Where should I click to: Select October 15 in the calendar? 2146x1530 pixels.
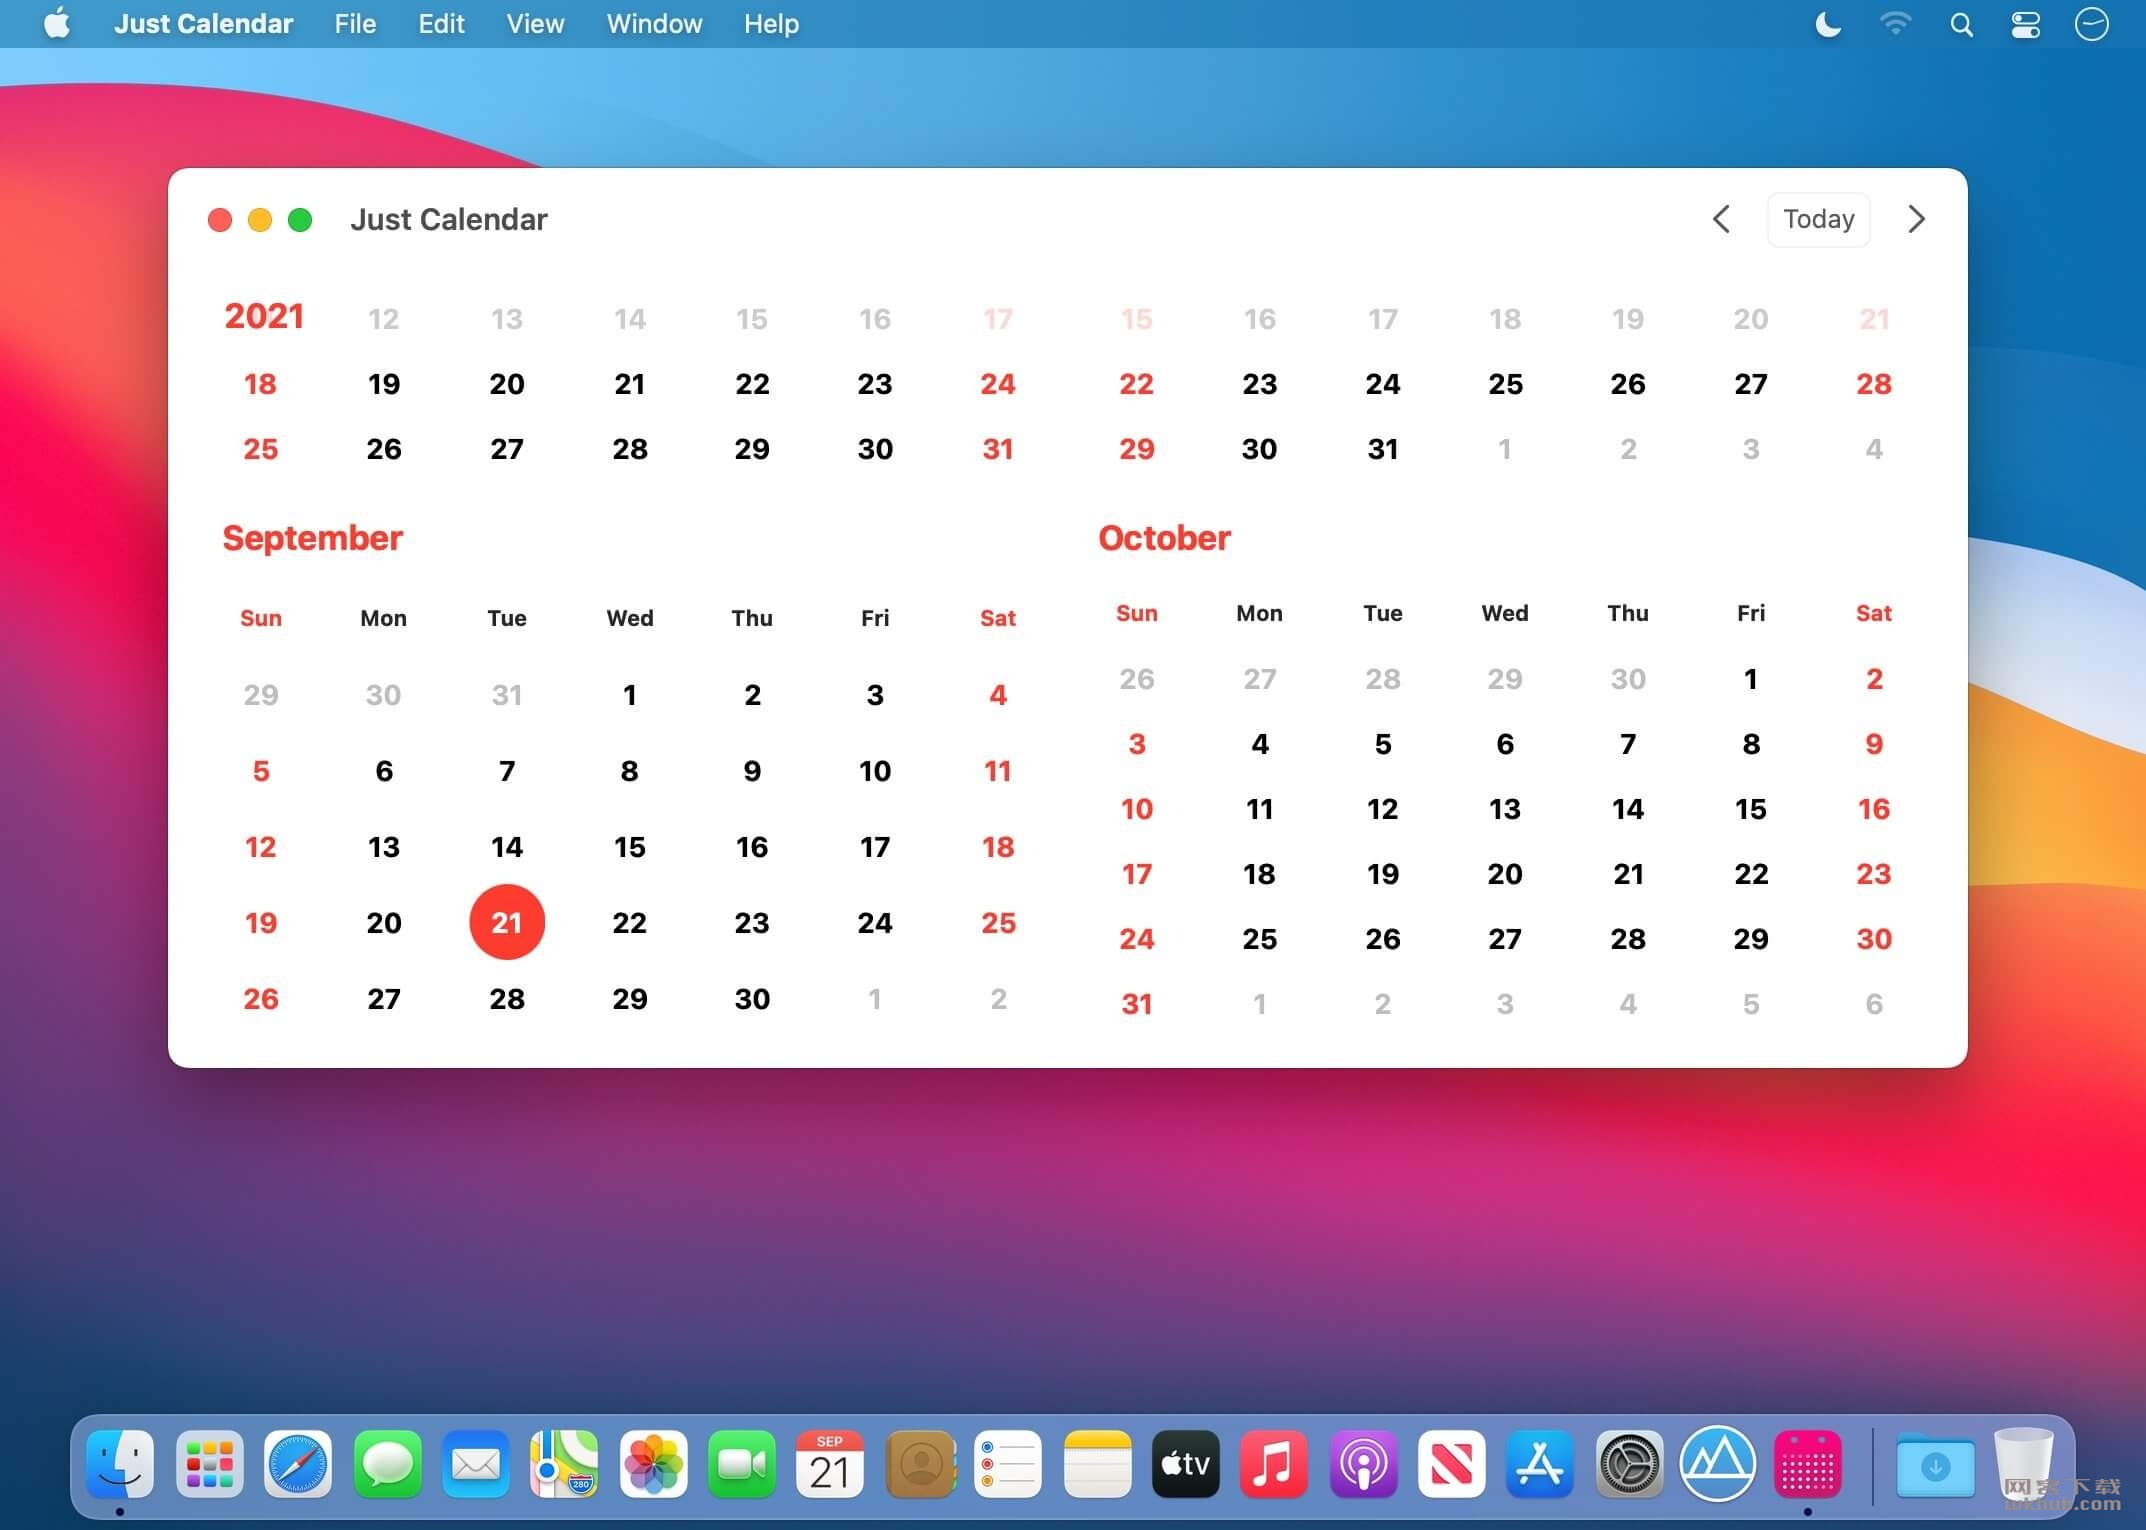[x=1750, y=809]
